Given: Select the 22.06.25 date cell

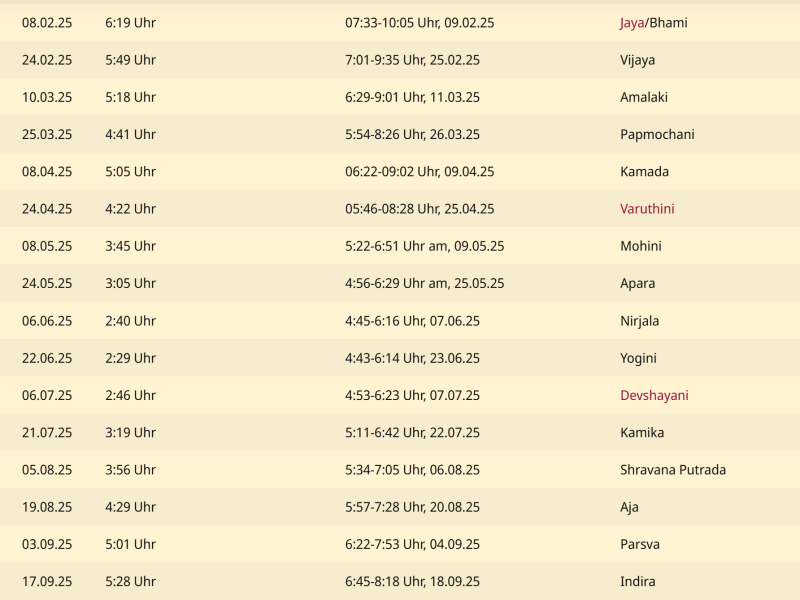Looking at the screenshot, I should (x=47, y=358).
